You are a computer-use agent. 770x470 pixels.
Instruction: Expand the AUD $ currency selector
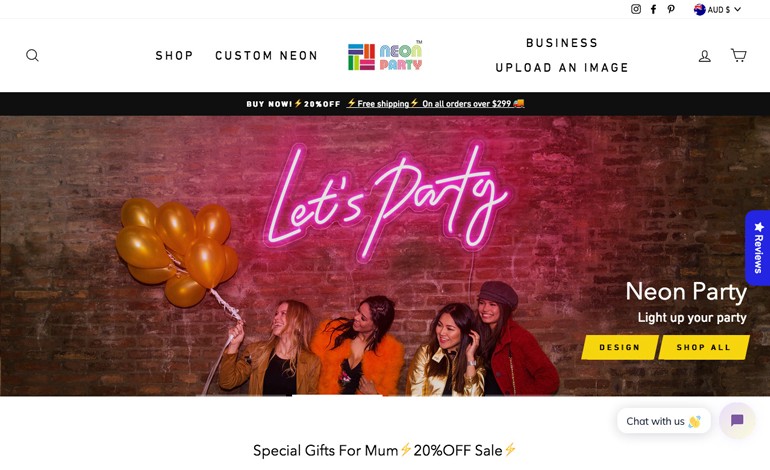point(717,9)
